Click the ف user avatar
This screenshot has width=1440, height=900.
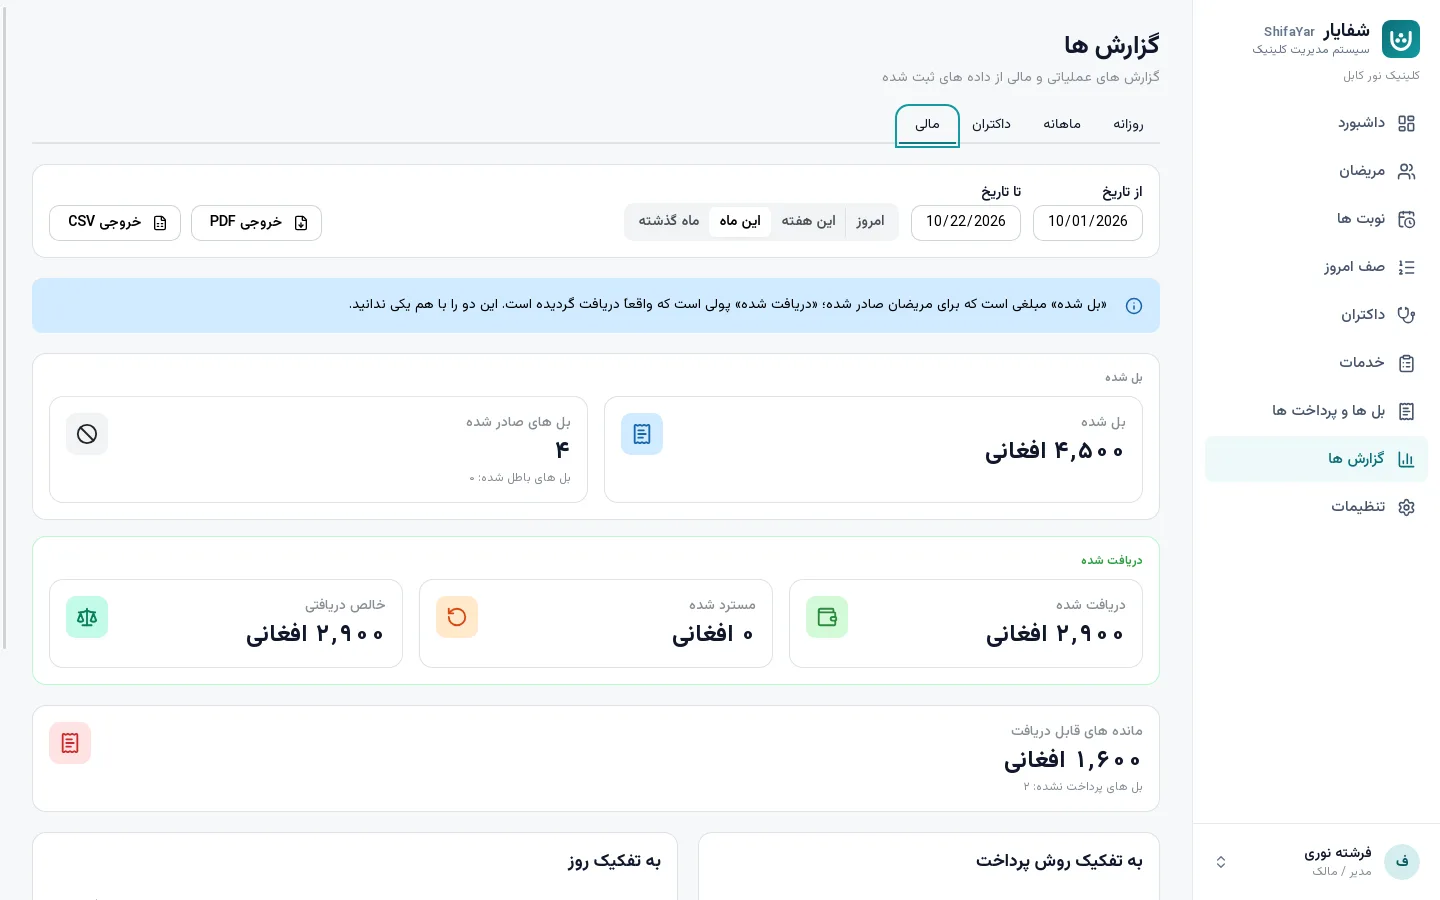(x=1402, y=861)
